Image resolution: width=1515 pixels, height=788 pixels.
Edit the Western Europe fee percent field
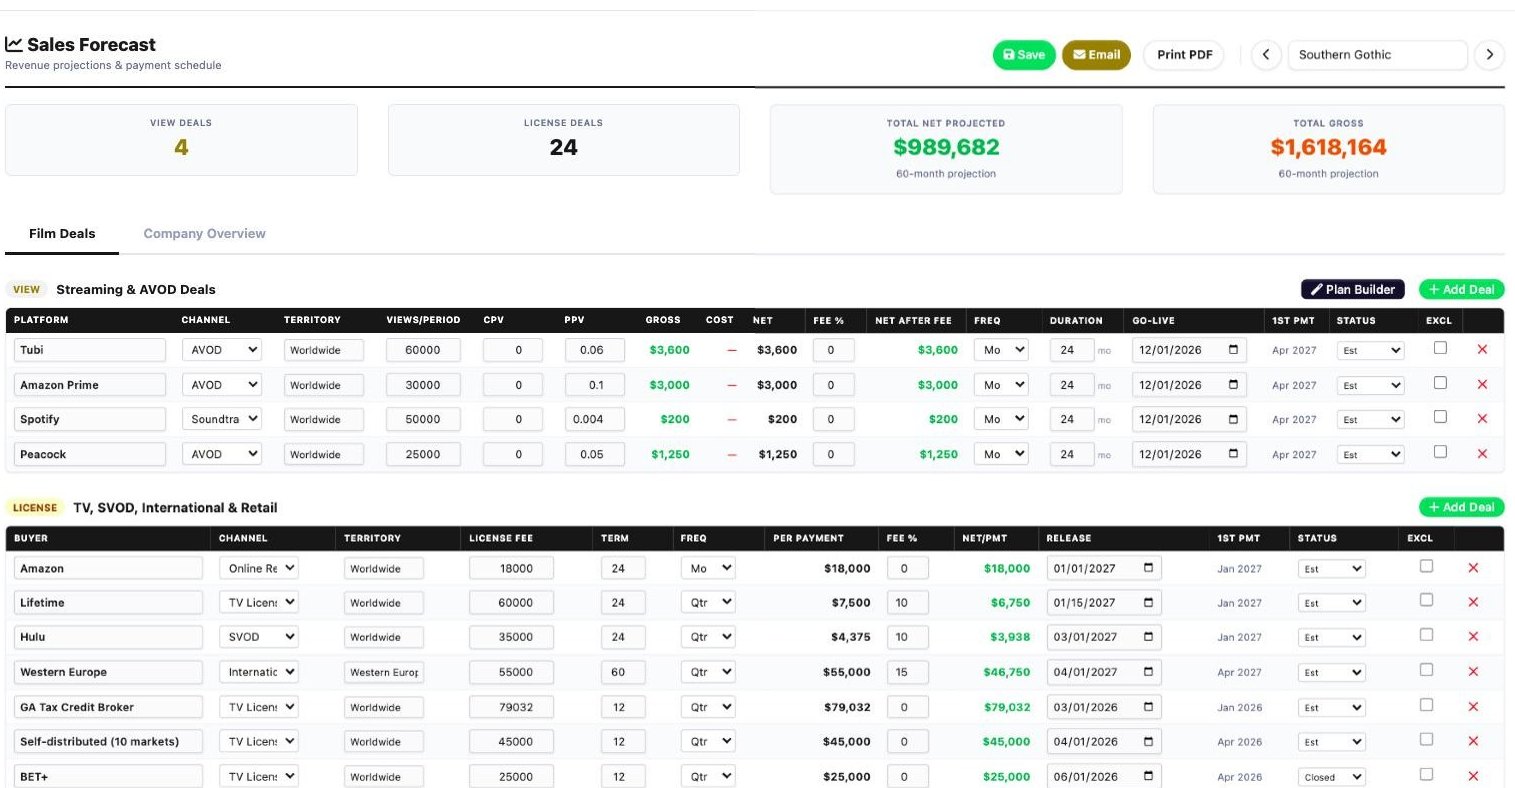[x=907, y=672]
